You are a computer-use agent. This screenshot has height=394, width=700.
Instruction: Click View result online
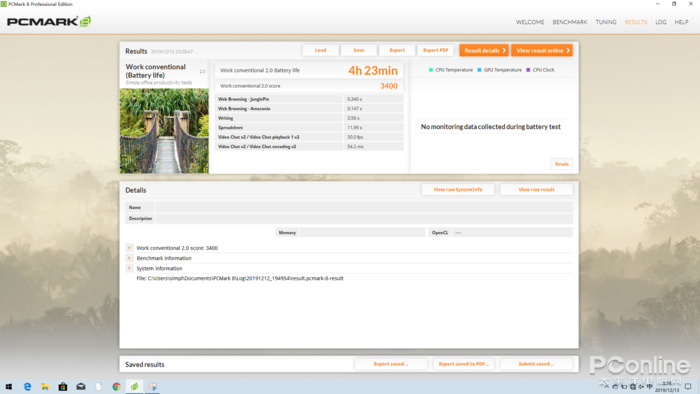tap(542, 50)
